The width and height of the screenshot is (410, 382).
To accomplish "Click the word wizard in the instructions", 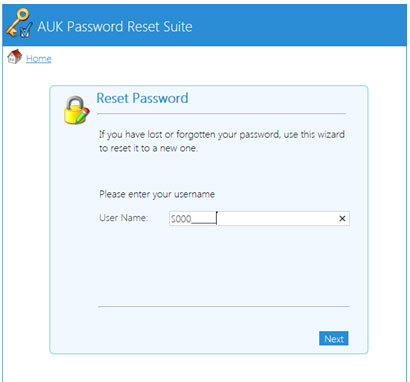I will [x=329, y=135].
